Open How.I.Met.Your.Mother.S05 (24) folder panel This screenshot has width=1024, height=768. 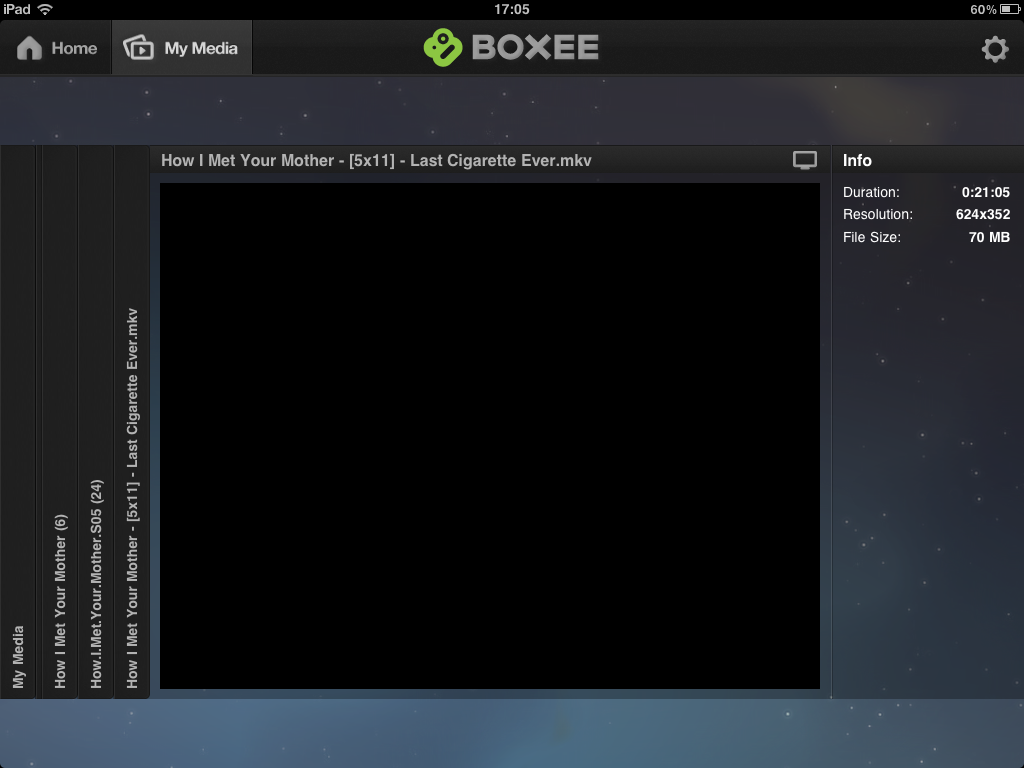pos(96,422)
